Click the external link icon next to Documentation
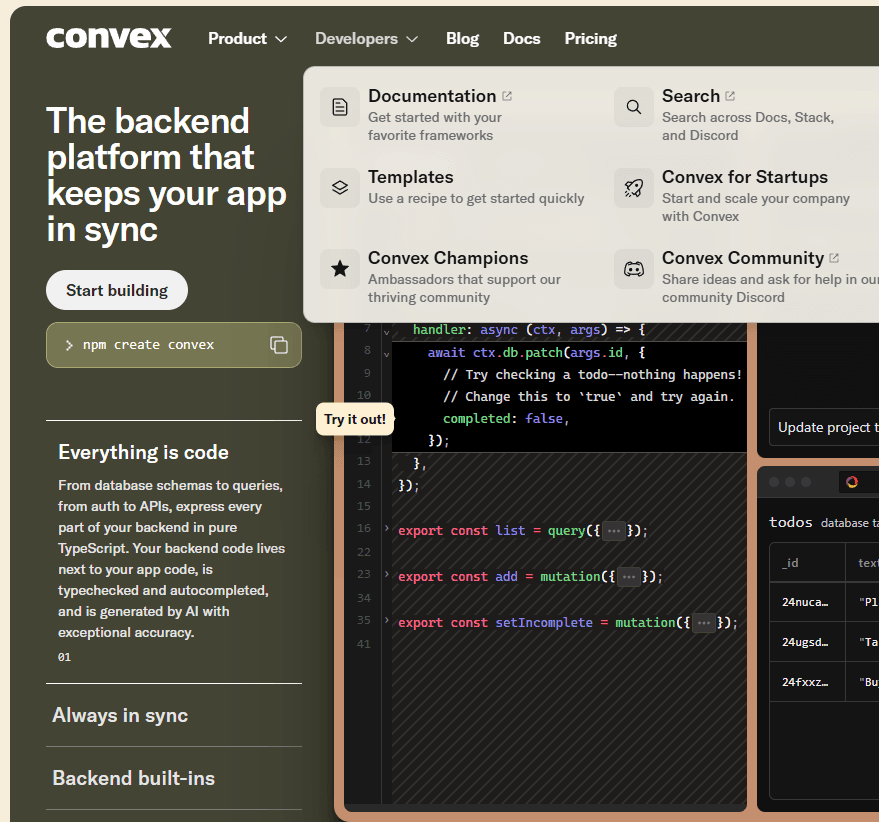879x822 pixels. point(507,94)
